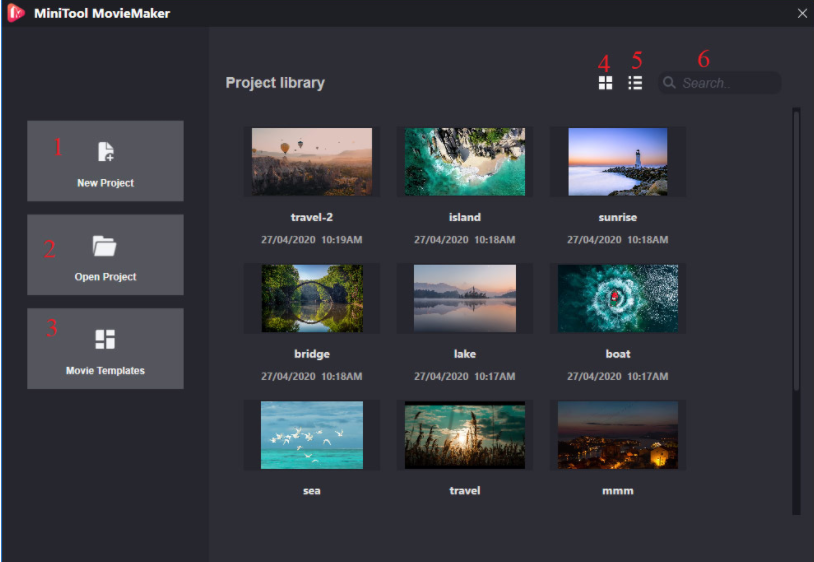Open the mmm project thumbnail

(x=618, y=435)
